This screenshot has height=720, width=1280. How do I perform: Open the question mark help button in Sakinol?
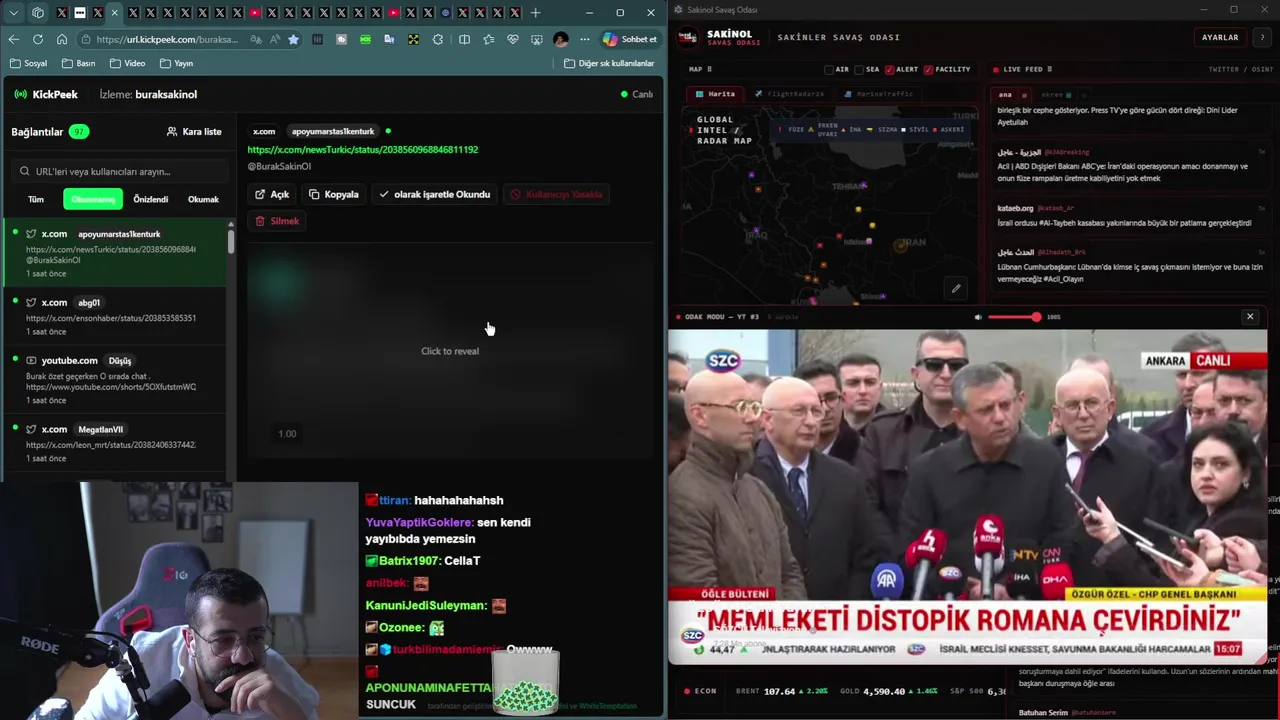click(1261, 37)
